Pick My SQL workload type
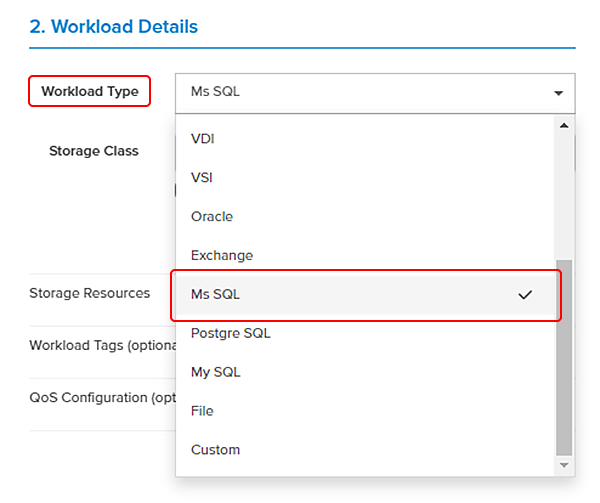Image resolution: width=600 pixels, height=503 pixels. 365,372
